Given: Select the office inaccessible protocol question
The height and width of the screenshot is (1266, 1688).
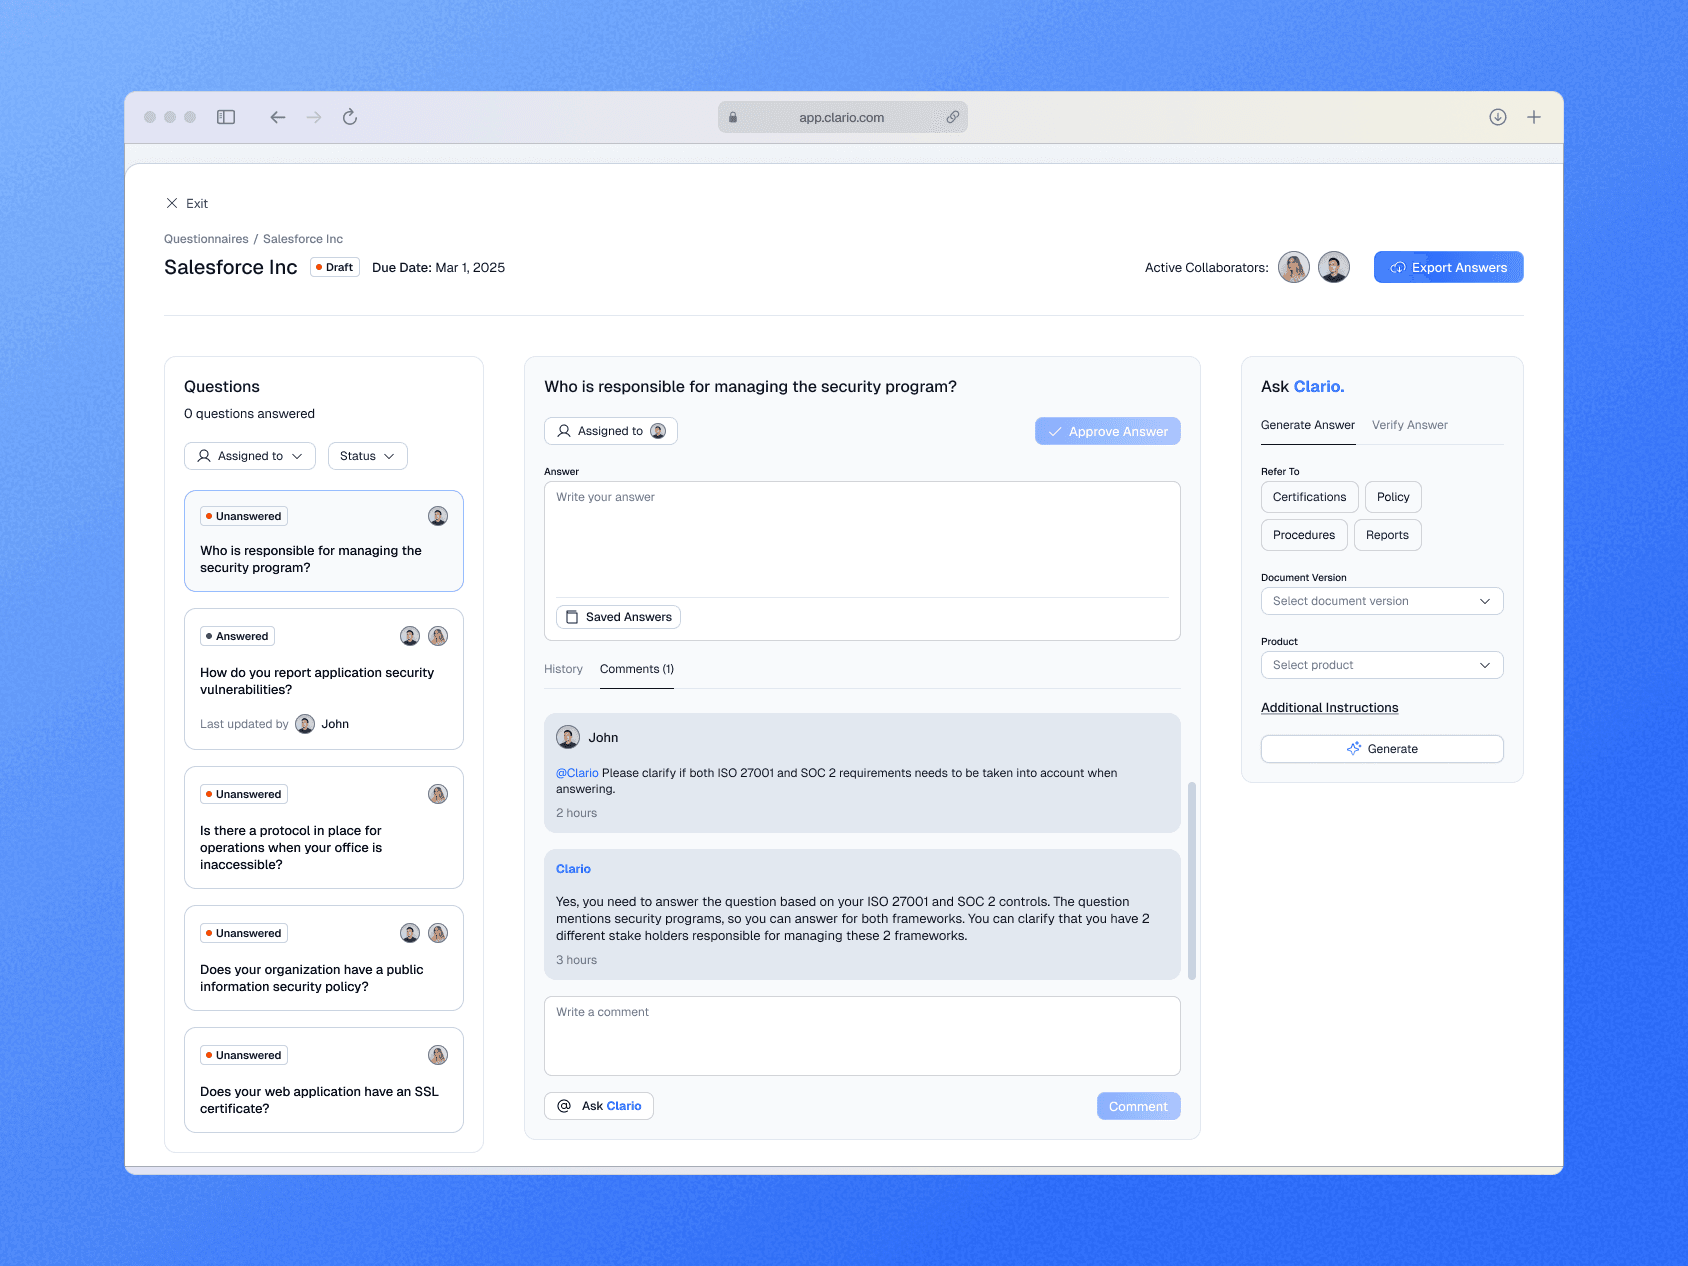Looking at the screenshot, I should click(x=324, y=827).
